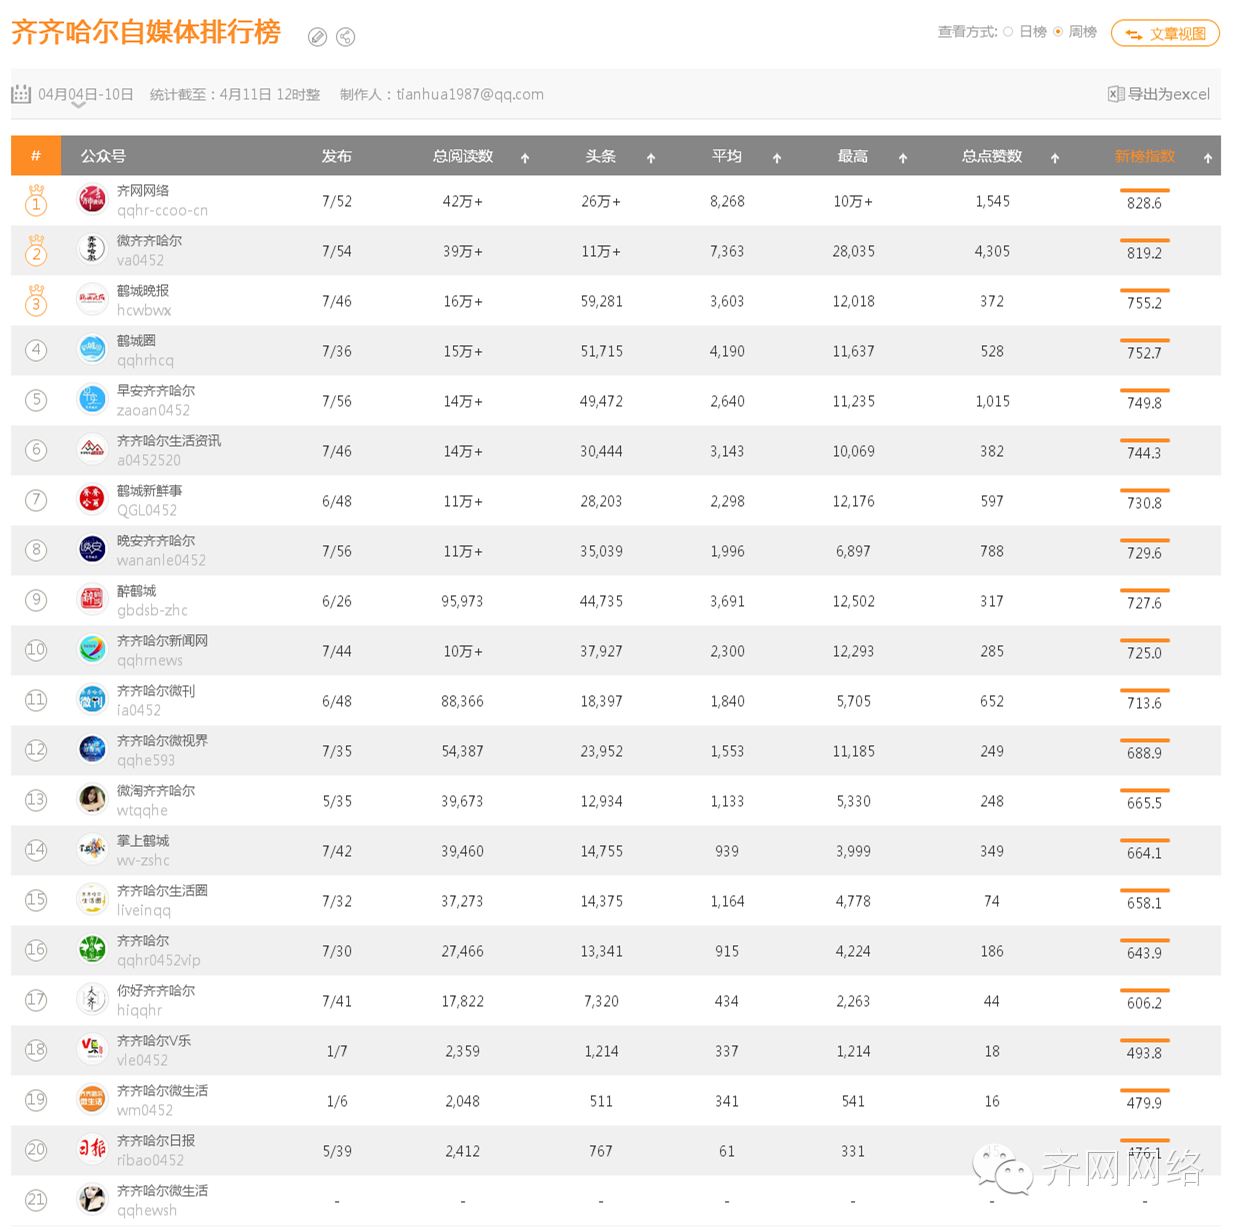Sort by 总点赞数 arrow

(x=1055, y=158)
